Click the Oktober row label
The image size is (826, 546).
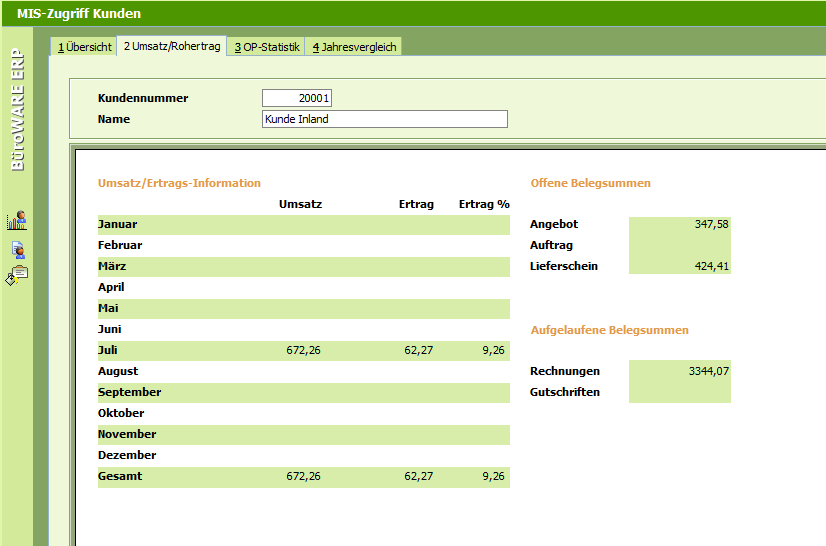(x=121, y=413)
